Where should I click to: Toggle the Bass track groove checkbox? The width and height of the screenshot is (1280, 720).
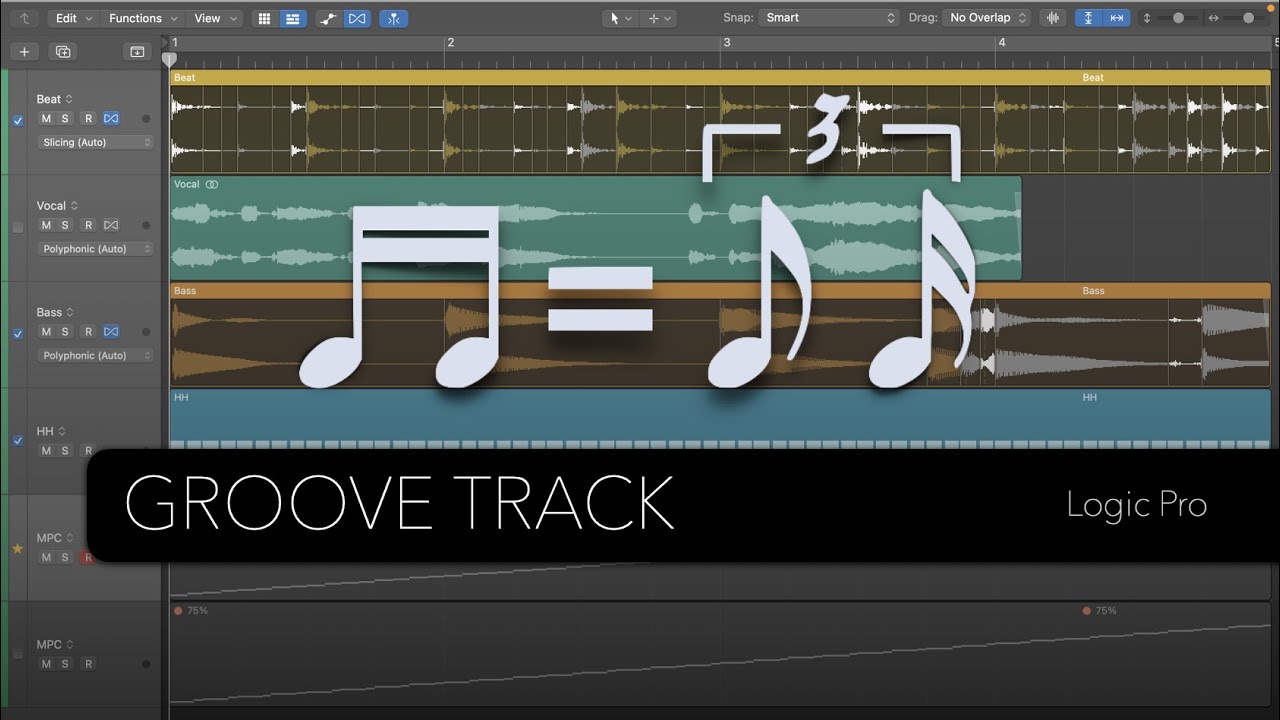coord(17,334)
